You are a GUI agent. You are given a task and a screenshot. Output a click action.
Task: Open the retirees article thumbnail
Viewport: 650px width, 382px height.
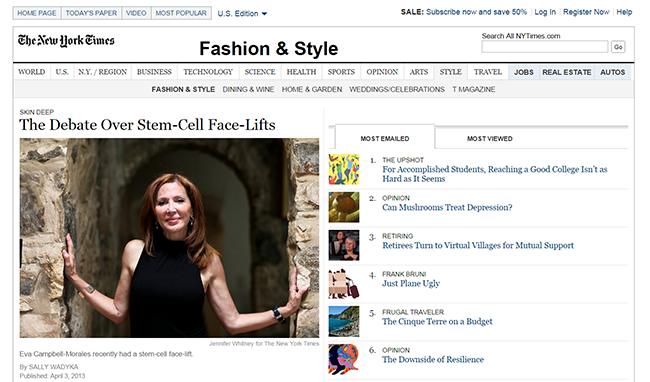click(344, 245)
